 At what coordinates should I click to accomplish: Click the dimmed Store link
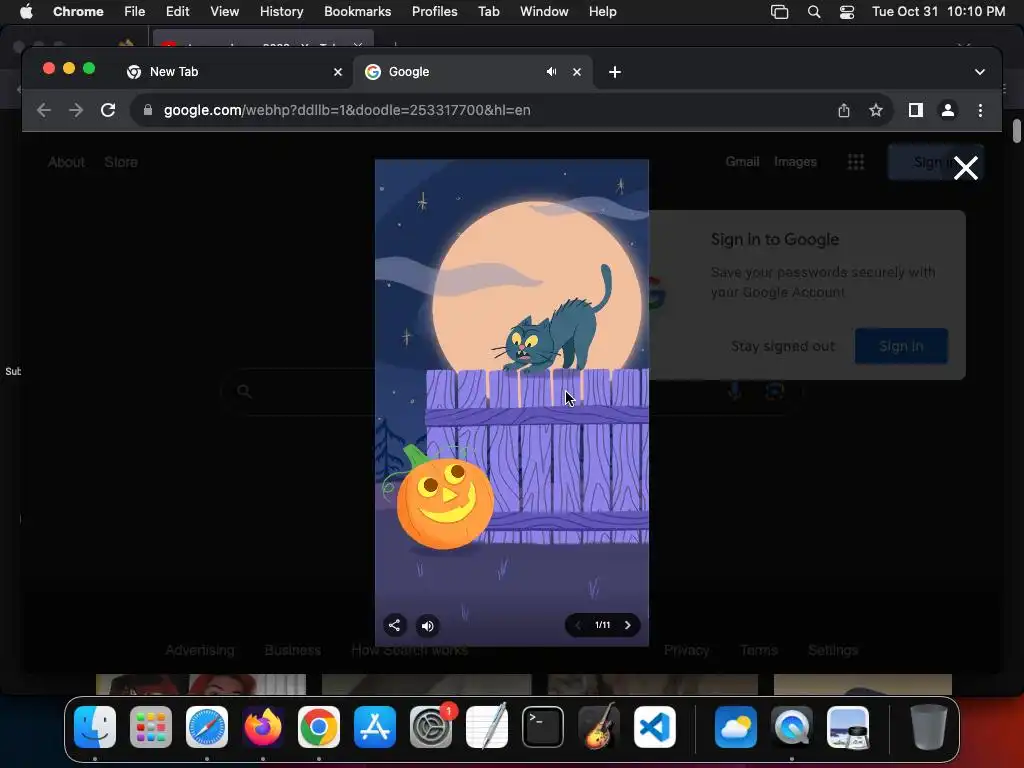click(x=121, y=162)
